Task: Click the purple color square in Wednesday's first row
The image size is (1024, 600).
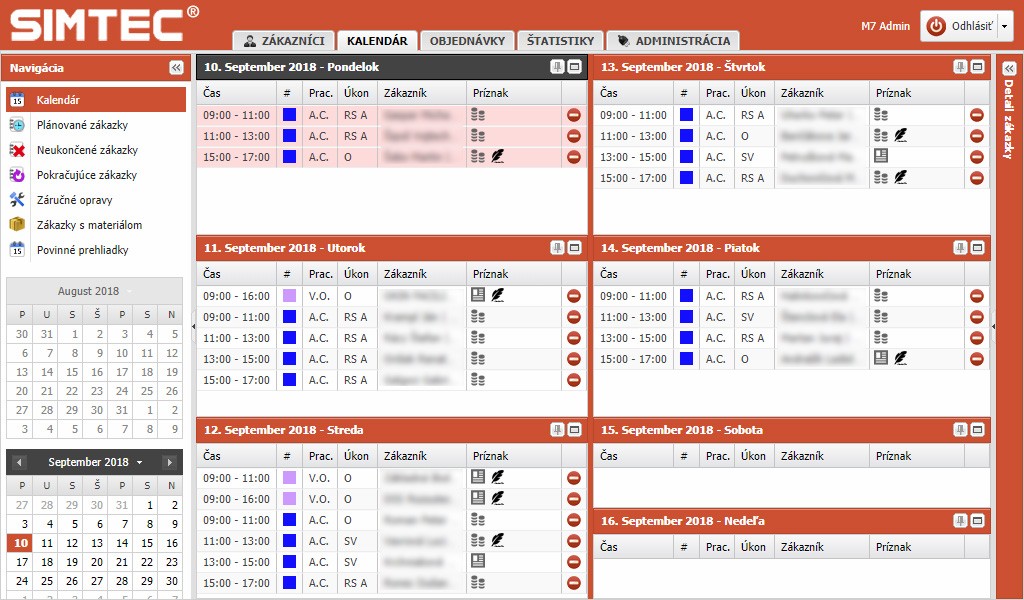Action: 290,478
